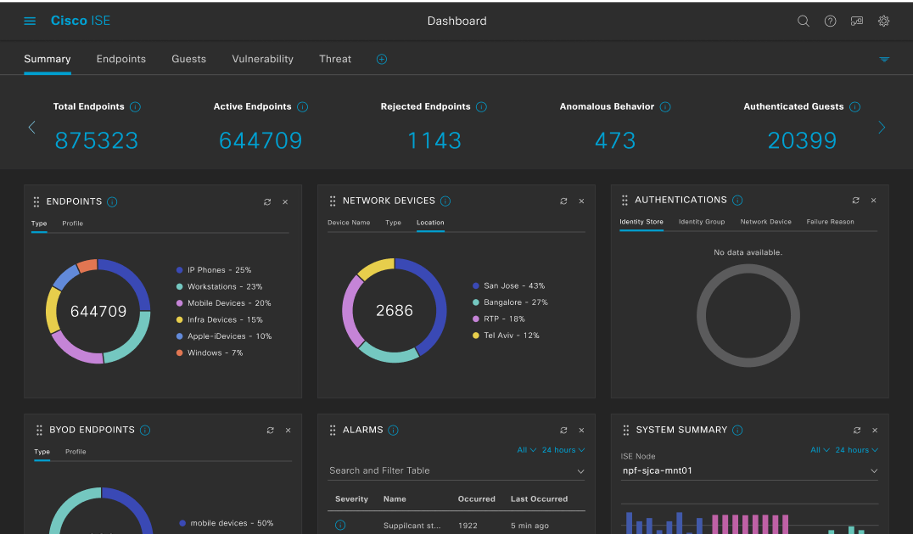Image resolution: width=914 pixels, height=534 pixels.
Task: Open the settings gear icon
Action: [884, 21]
